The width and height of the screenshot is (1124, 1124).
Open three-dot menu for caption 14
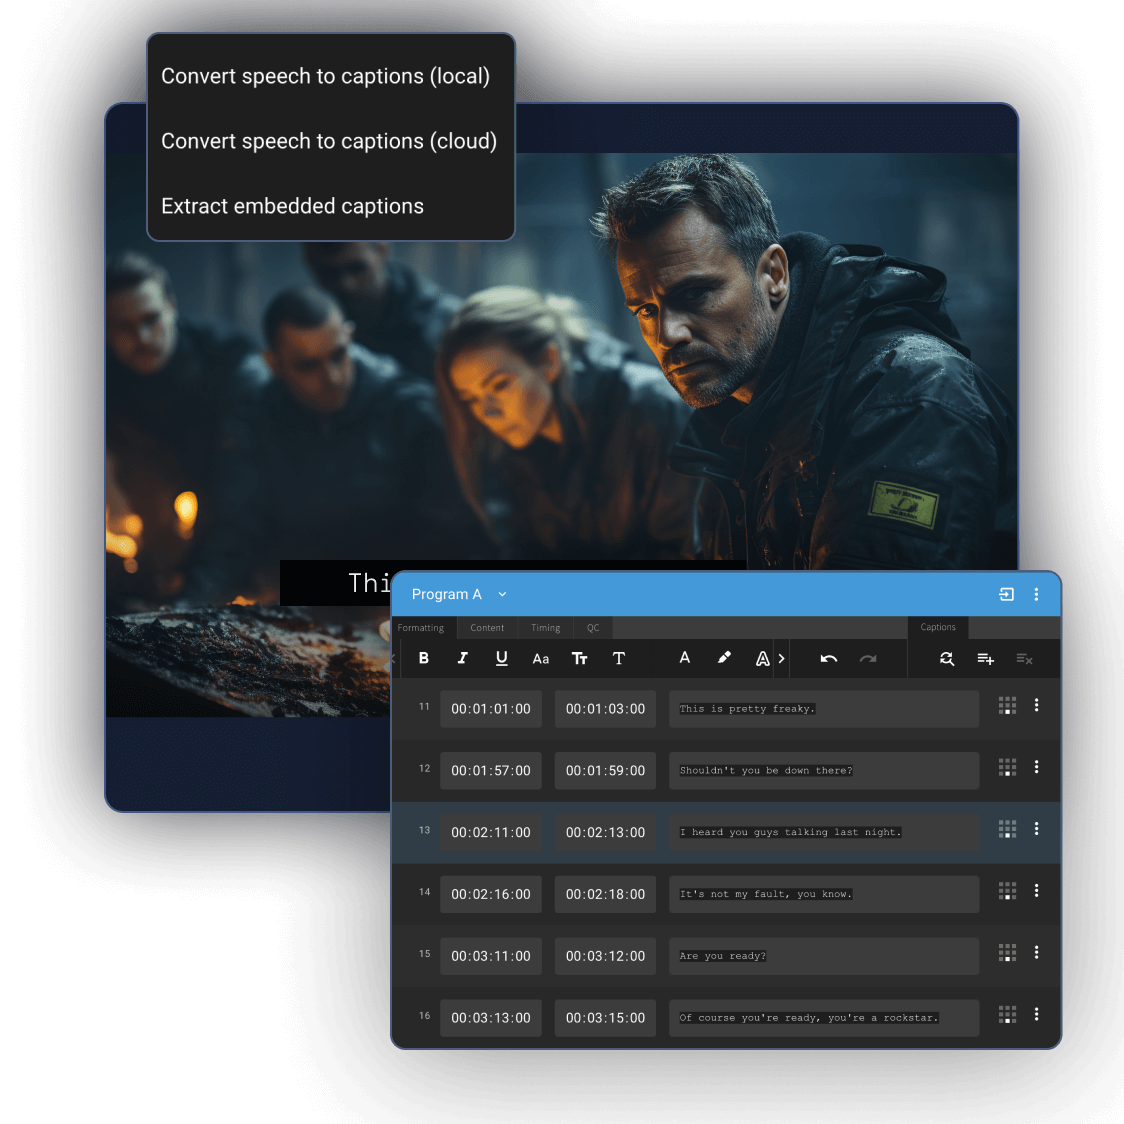tap(1037, 890)
